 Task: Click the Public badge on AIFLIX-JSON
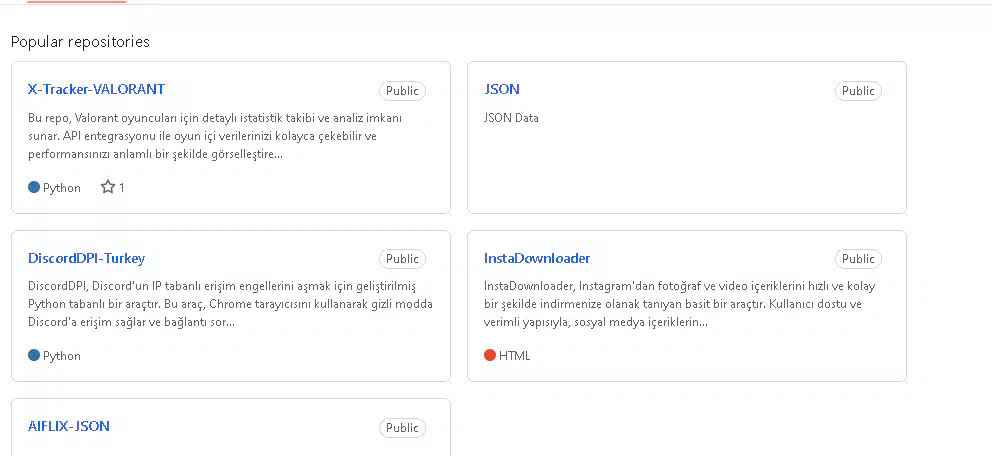pyautogui.click(x=402, y=428)
